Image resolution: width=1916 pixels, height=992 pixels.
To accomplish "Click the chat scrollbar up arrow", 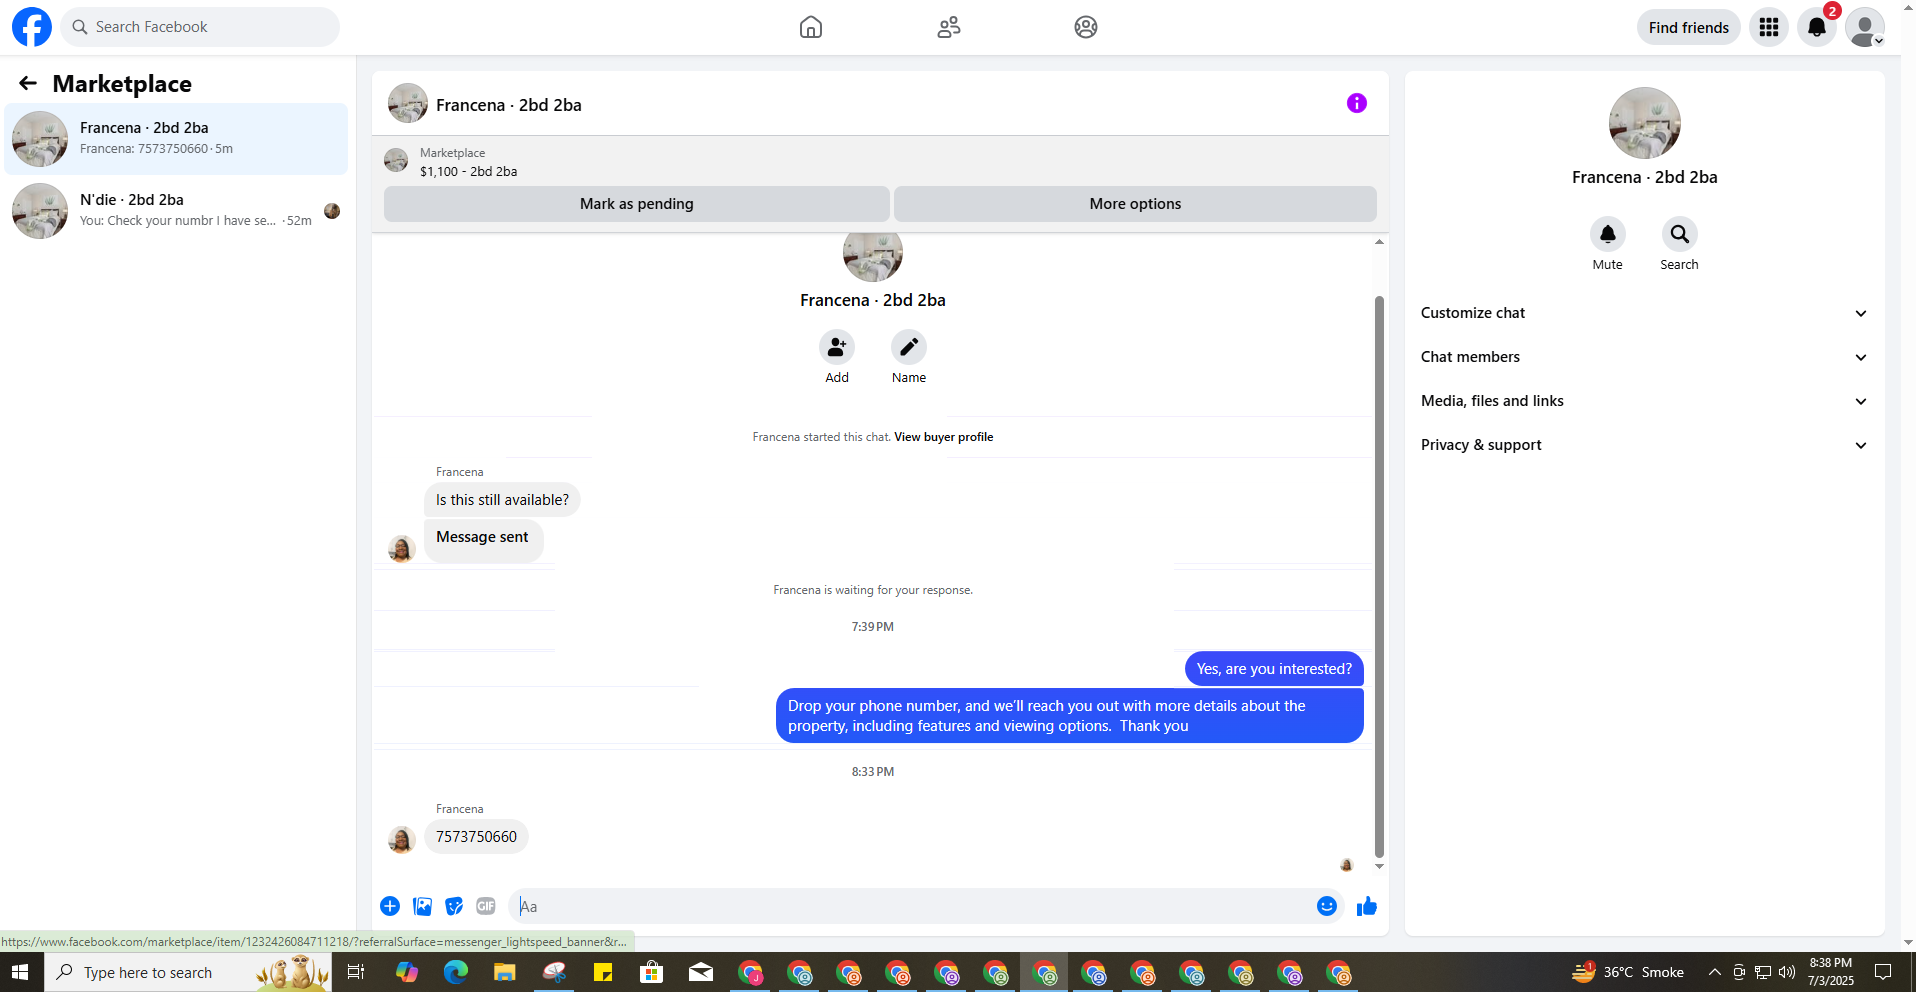I will tap(1379, 242).
